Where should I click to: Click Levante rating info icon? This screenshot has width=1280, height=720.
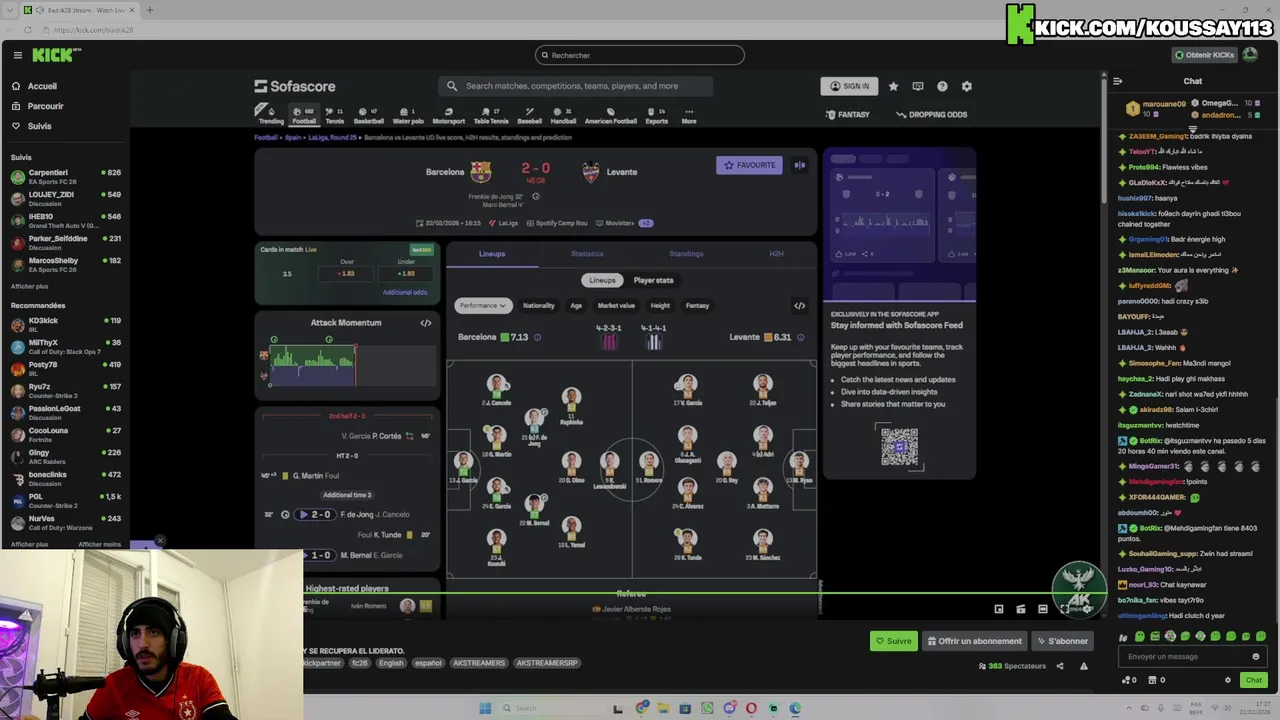click(x=801, y=337)
